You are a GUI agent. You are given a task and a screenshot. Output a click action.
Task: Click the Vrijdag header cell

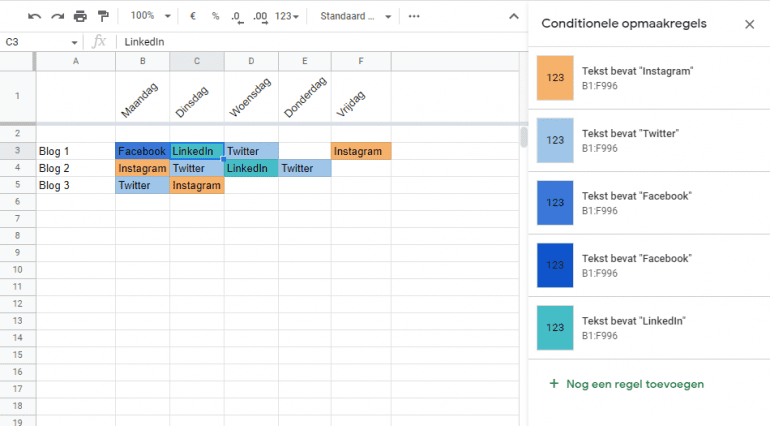coord(361,97)
